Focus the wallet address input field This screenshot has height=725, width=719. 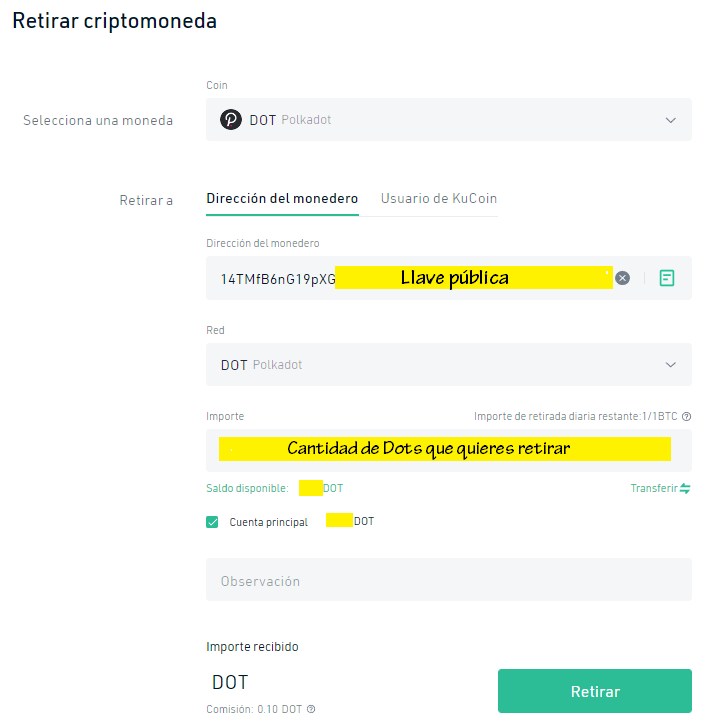point(410,278)
